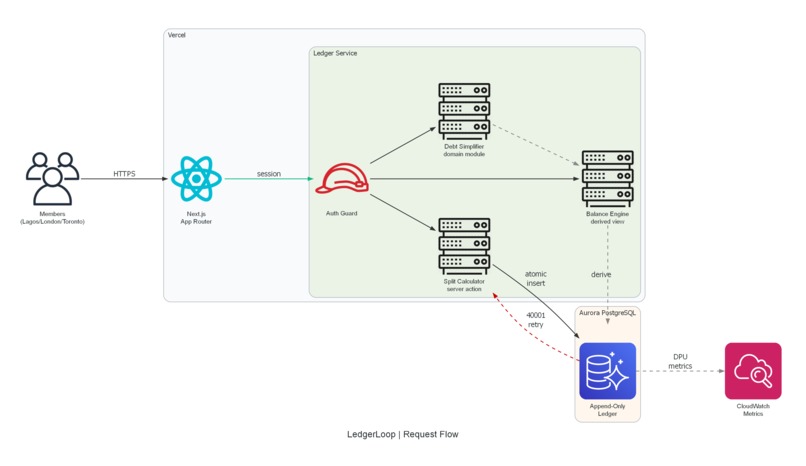Click the CloudWatch Metrics icon
The image size is (806, 466).
(753, 371)
